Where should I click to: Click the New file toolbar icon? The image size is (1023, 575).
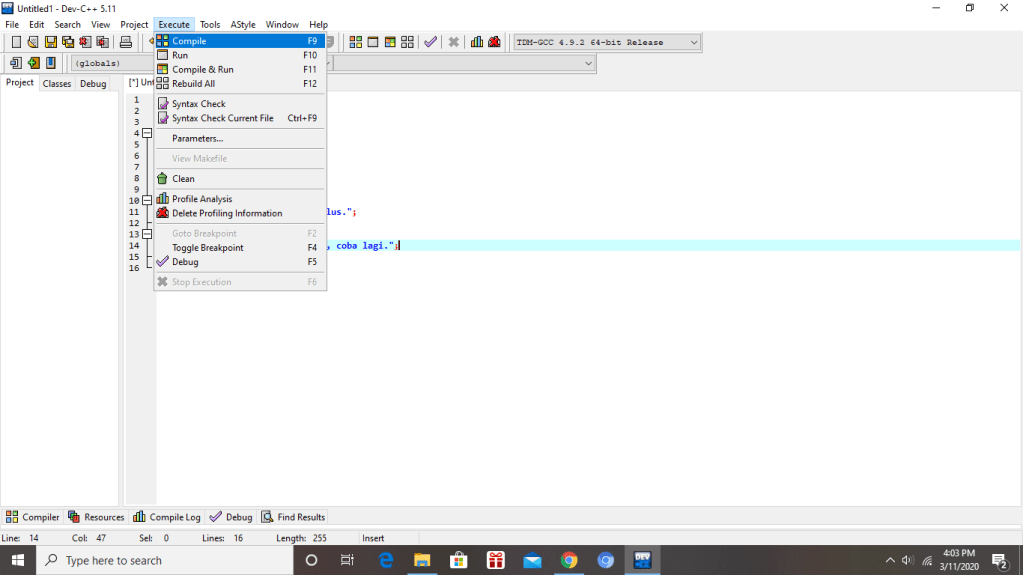click(x=16, y=42)
